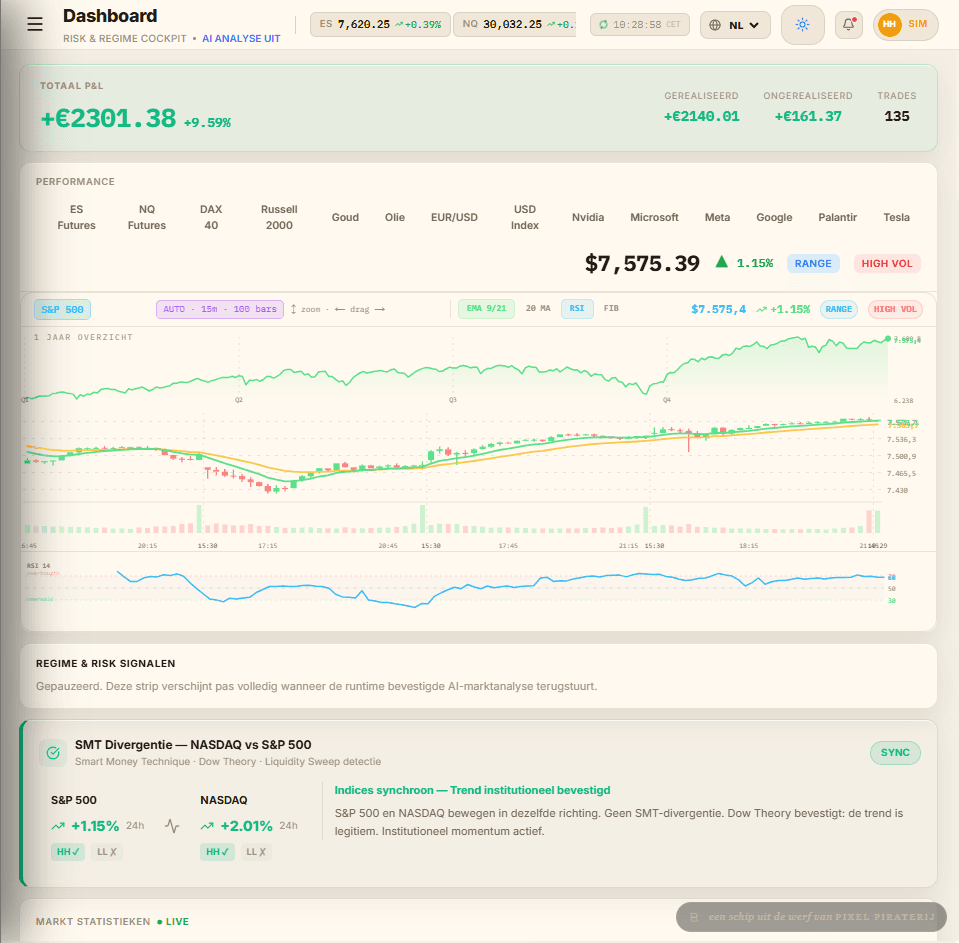This screenshot has width=959, height=943.
Task: Click the pulse icon between indices
Action: [x=172, y=826]
